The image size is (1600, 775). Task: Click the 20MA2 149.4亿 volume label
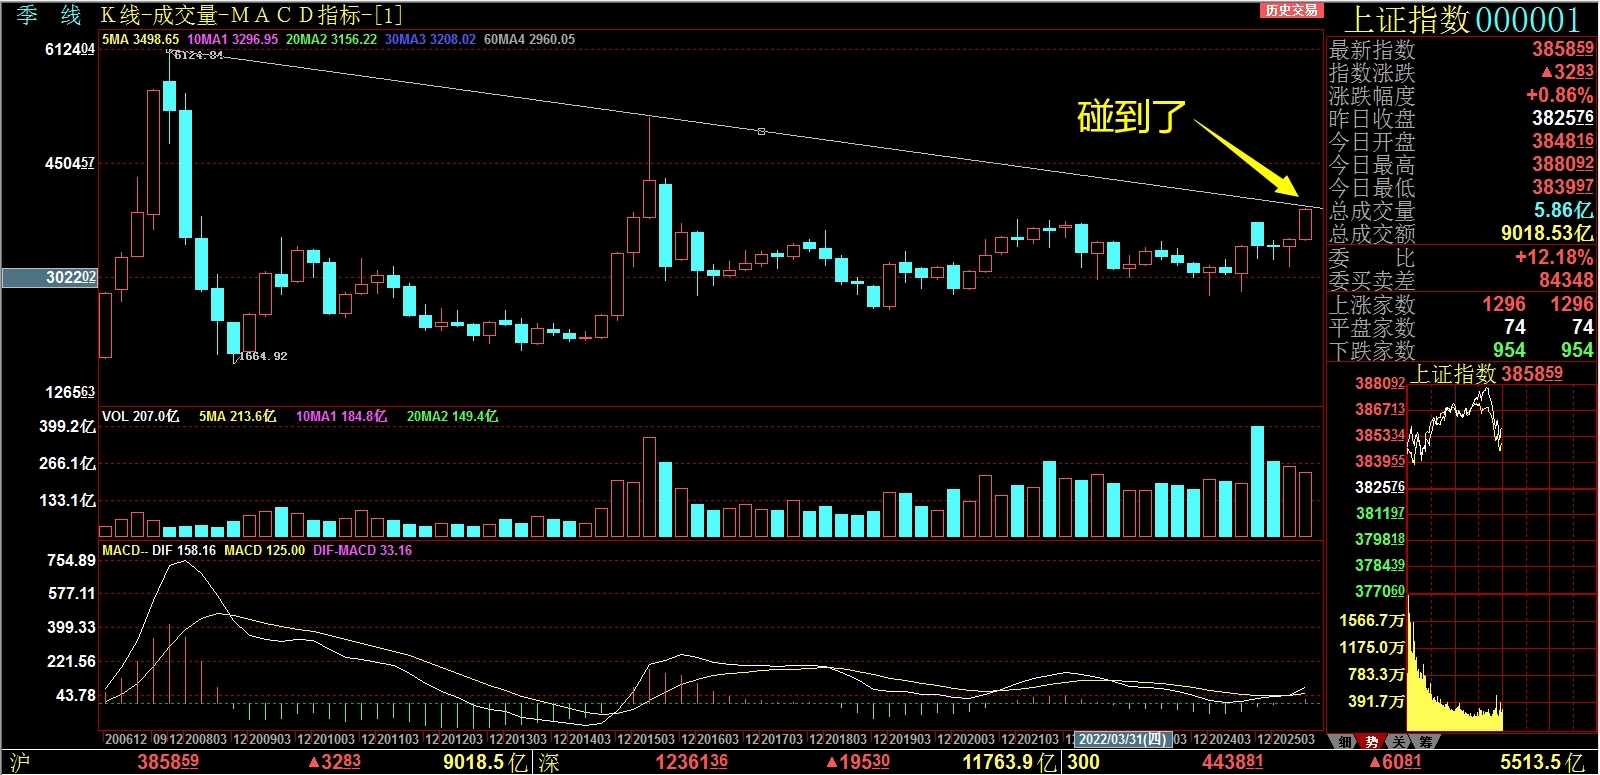(x=452, y=416)
